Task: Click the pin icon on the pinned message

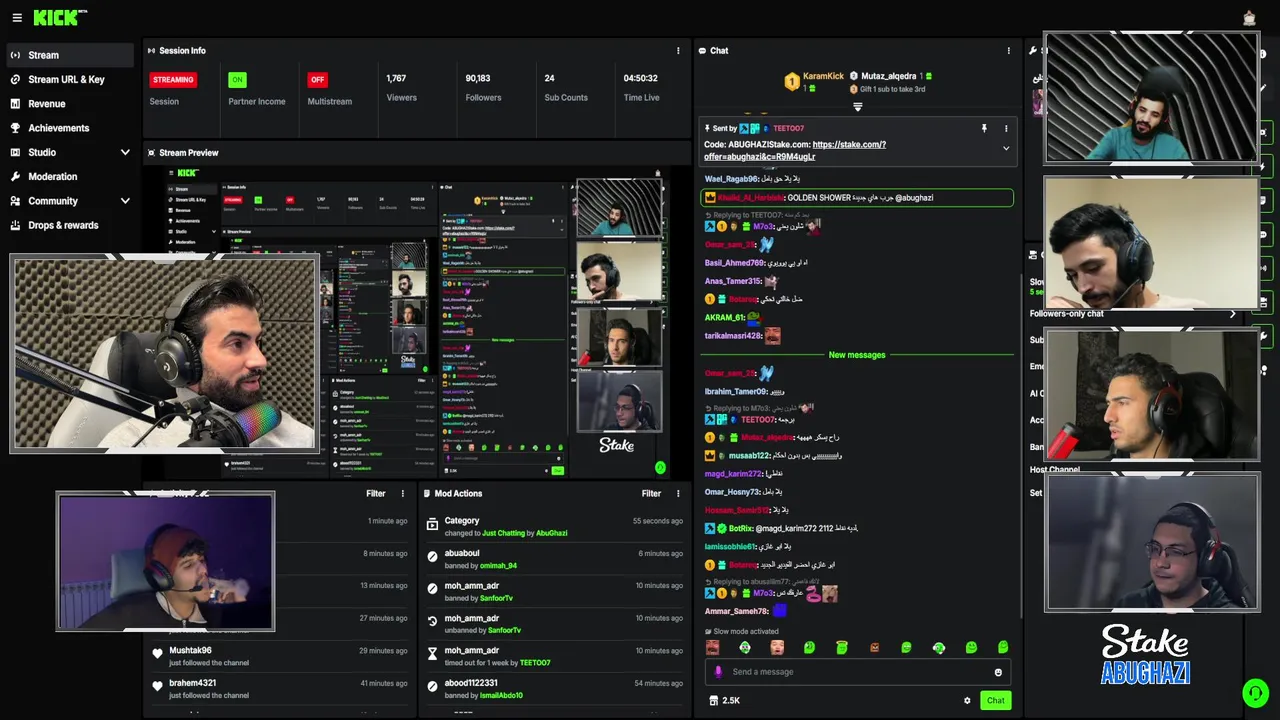Action: click(x=984, y=129)
